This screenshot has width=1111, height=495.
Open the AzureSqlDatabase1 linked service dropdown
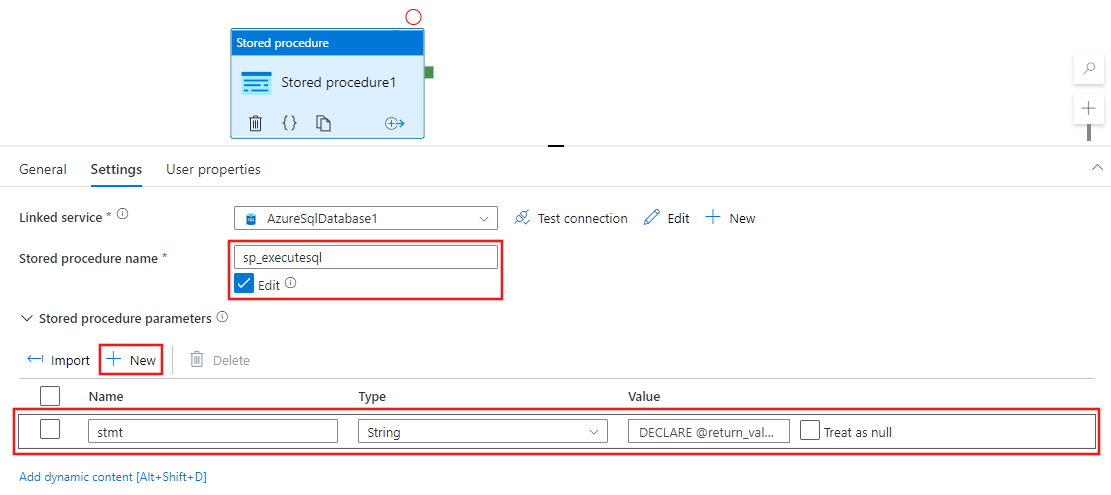point(366,218)
